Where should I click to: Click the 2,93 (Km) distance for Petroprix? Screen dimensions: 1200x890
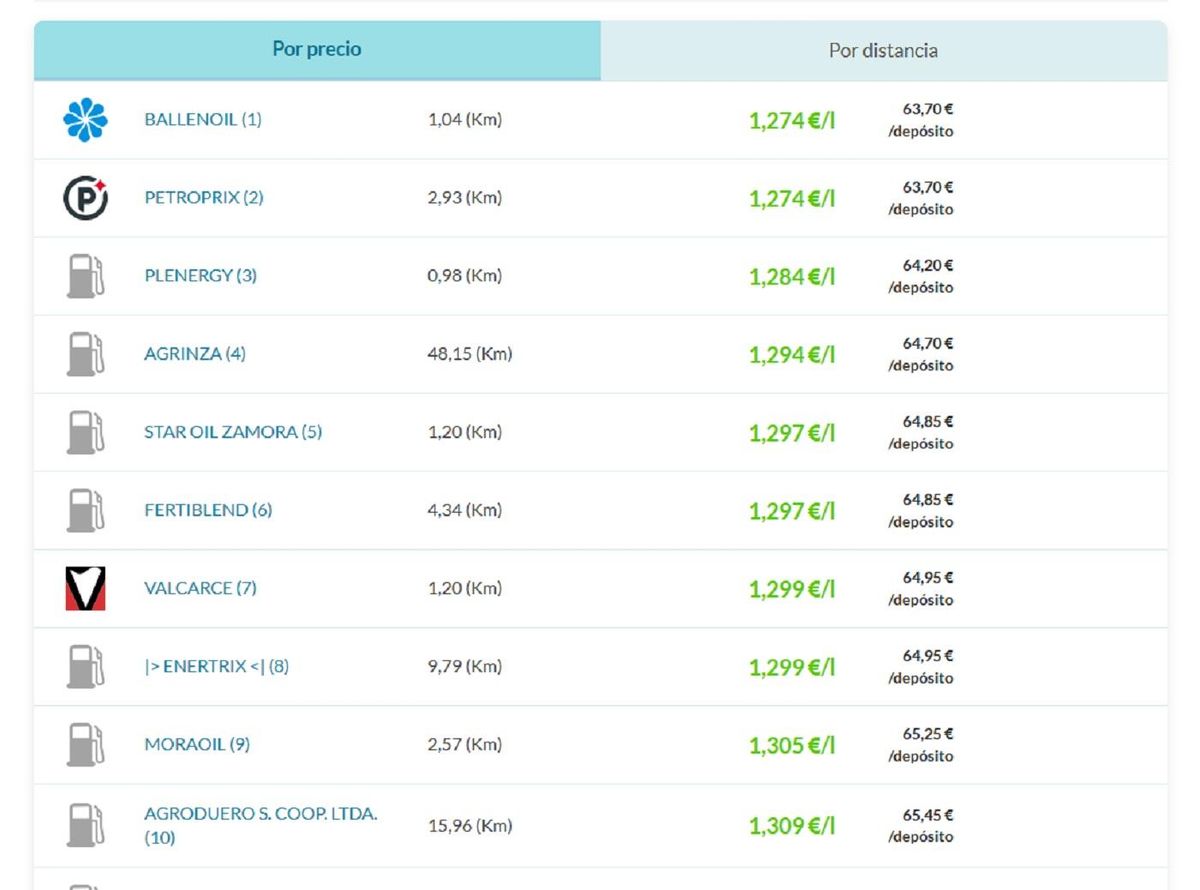click(x=465, y=197)
